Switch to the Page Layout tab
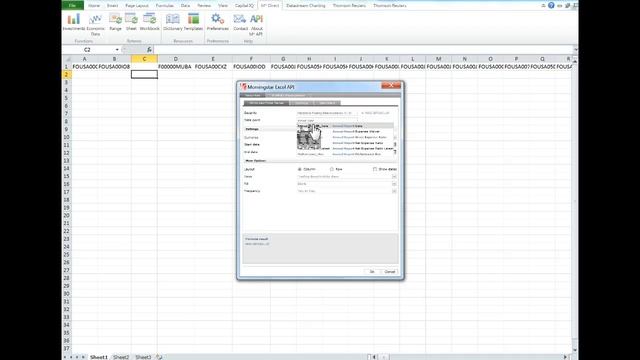Screen dimensions: 640x360 137,6
